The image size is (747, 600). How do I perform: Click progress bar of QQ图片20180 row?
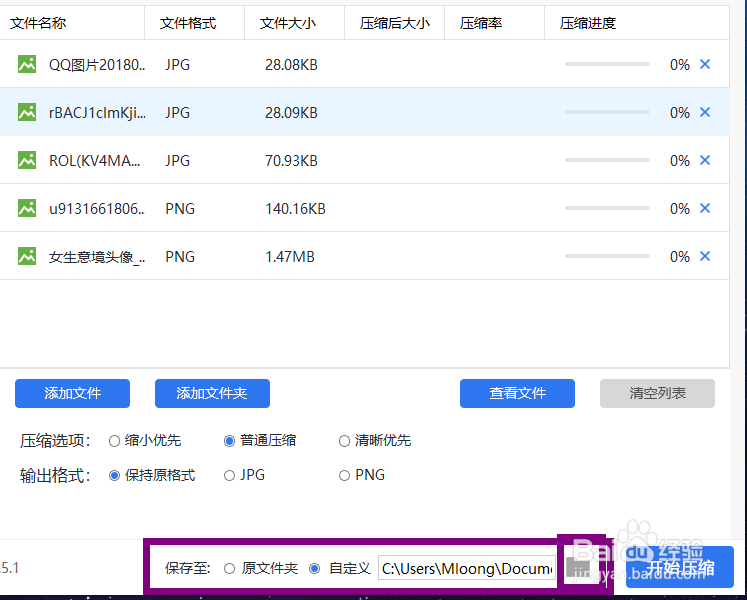click(x=607, y=64)
